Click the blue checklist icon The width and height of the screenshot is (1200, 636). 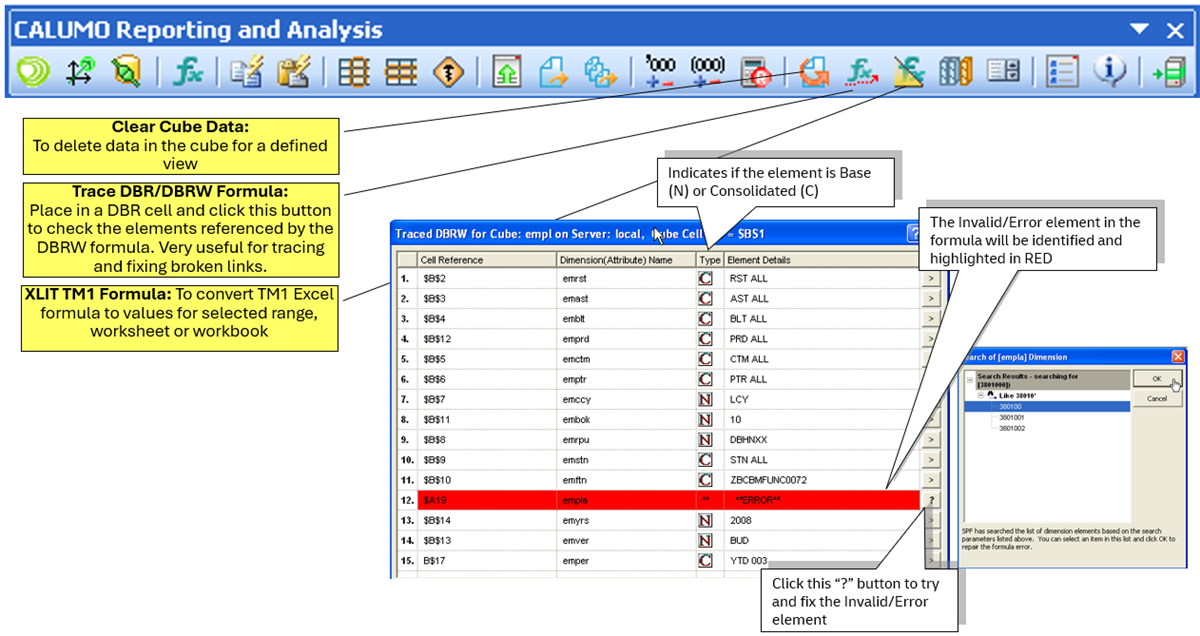click(1061, 71)
